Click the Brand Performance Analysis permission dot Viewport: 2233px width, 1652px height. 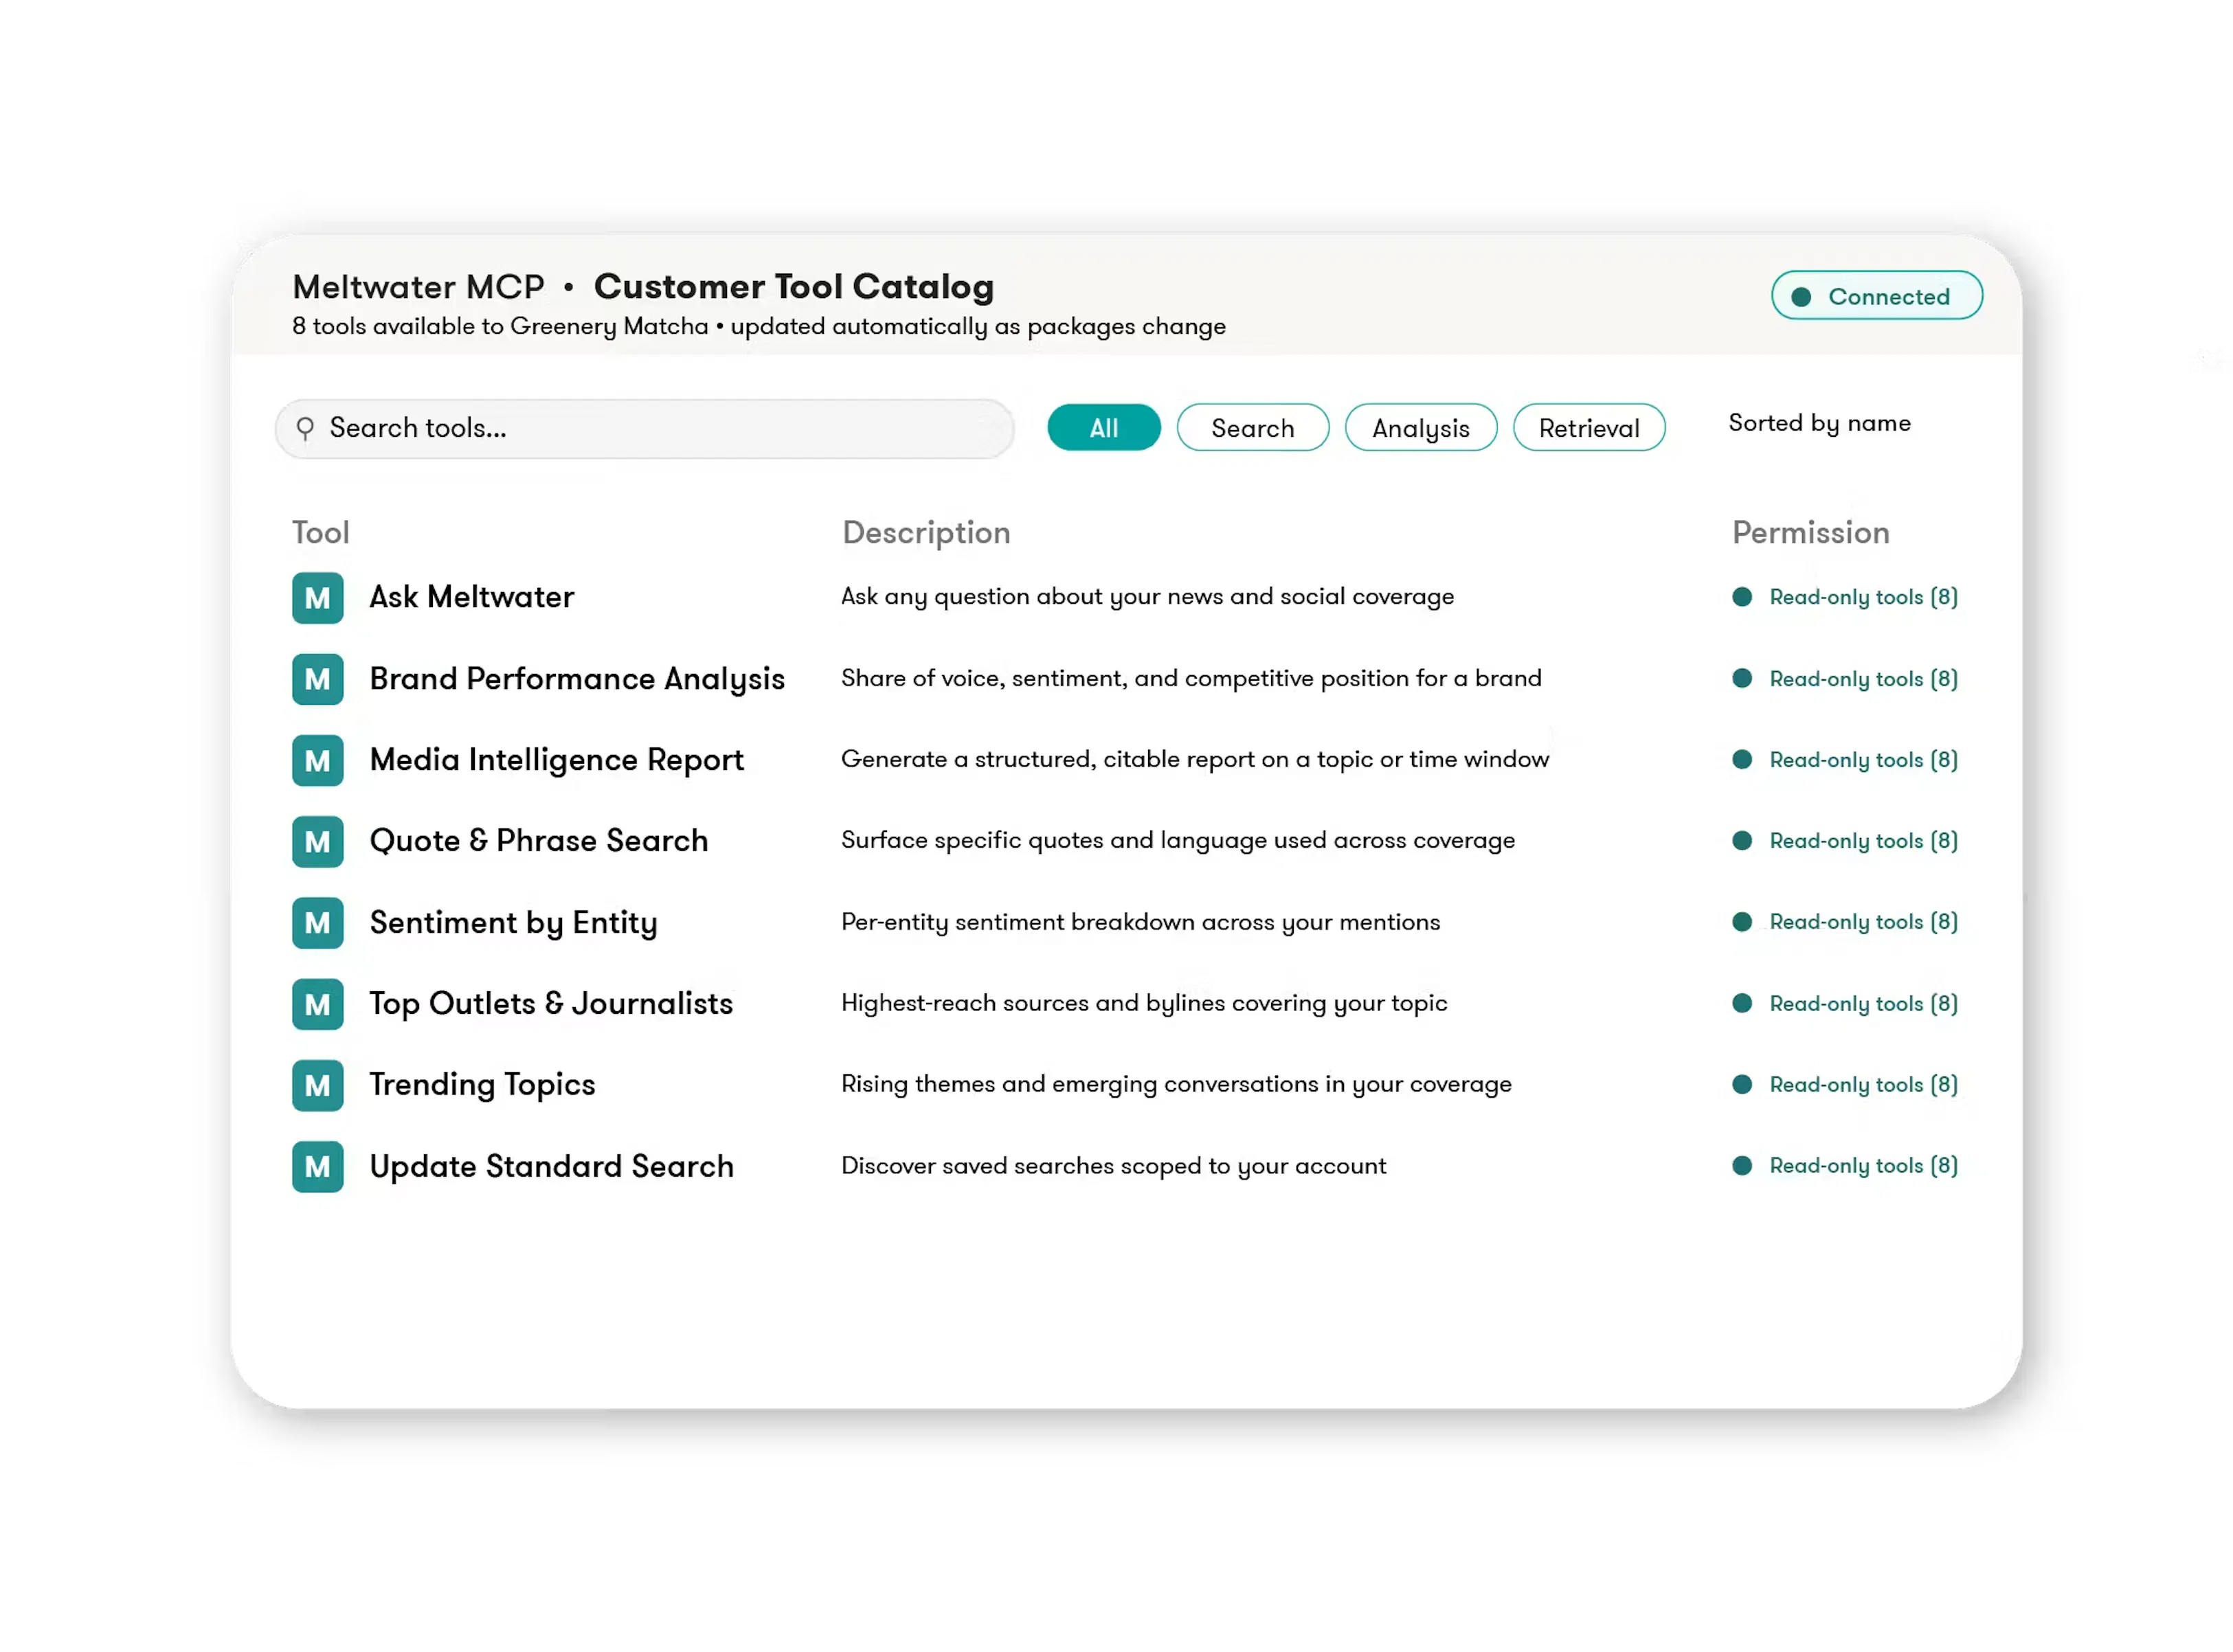[x=1743, y=679]
